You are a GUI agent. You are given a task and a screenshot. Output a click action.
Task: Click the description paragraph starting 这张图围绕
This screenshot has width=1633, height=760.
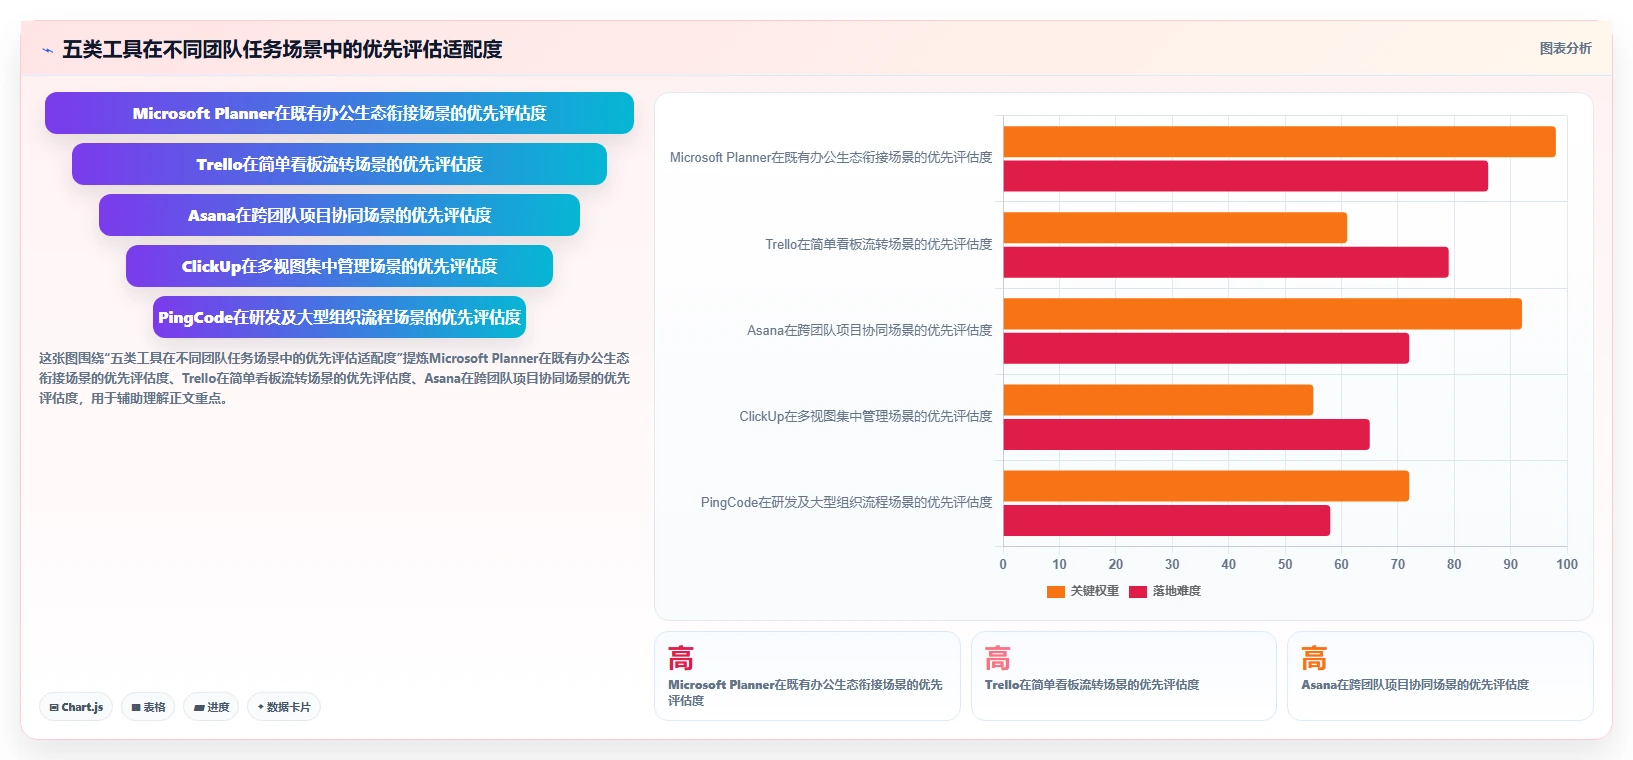[x=335, y=378]
